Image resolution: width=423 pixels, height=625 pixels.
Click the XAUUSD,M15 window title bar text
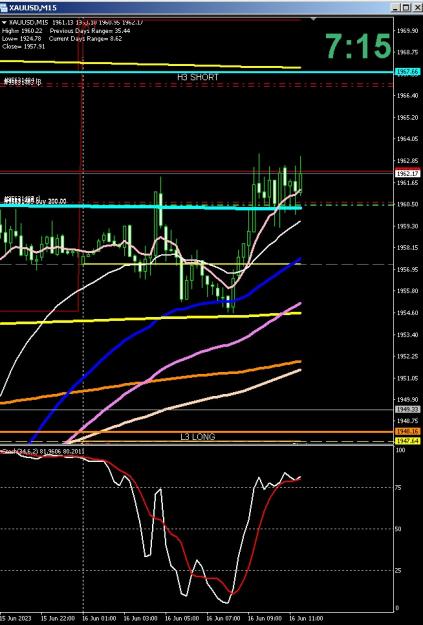tap(33, 8)
